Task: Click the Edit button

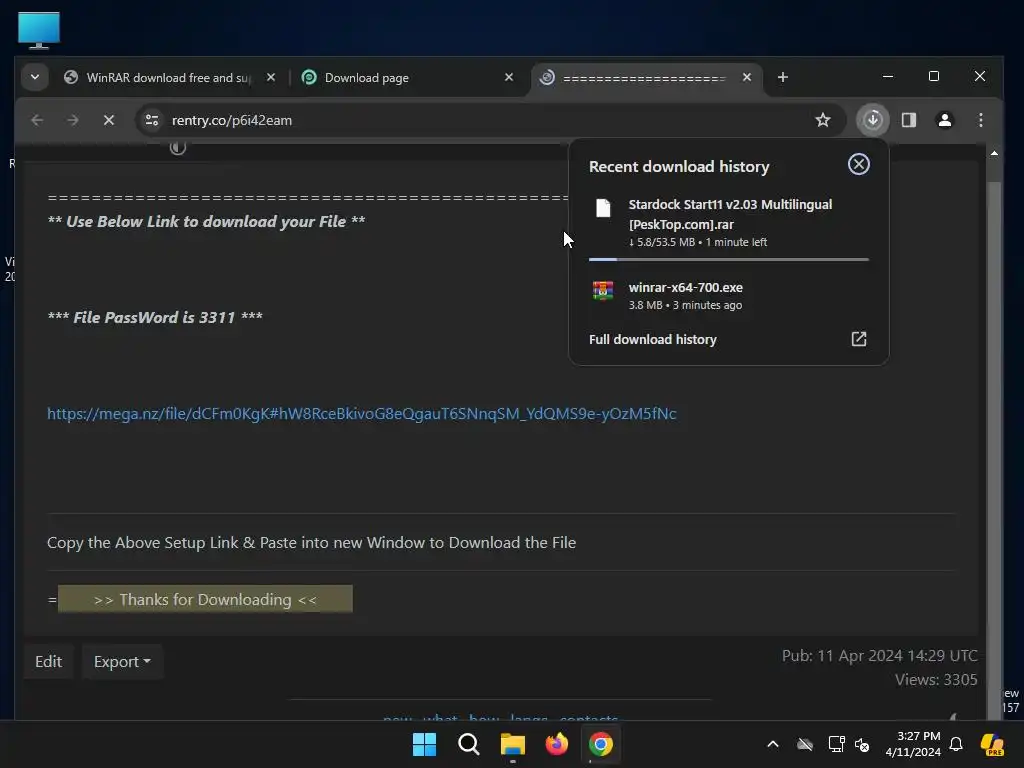Action: coord(48,662)
